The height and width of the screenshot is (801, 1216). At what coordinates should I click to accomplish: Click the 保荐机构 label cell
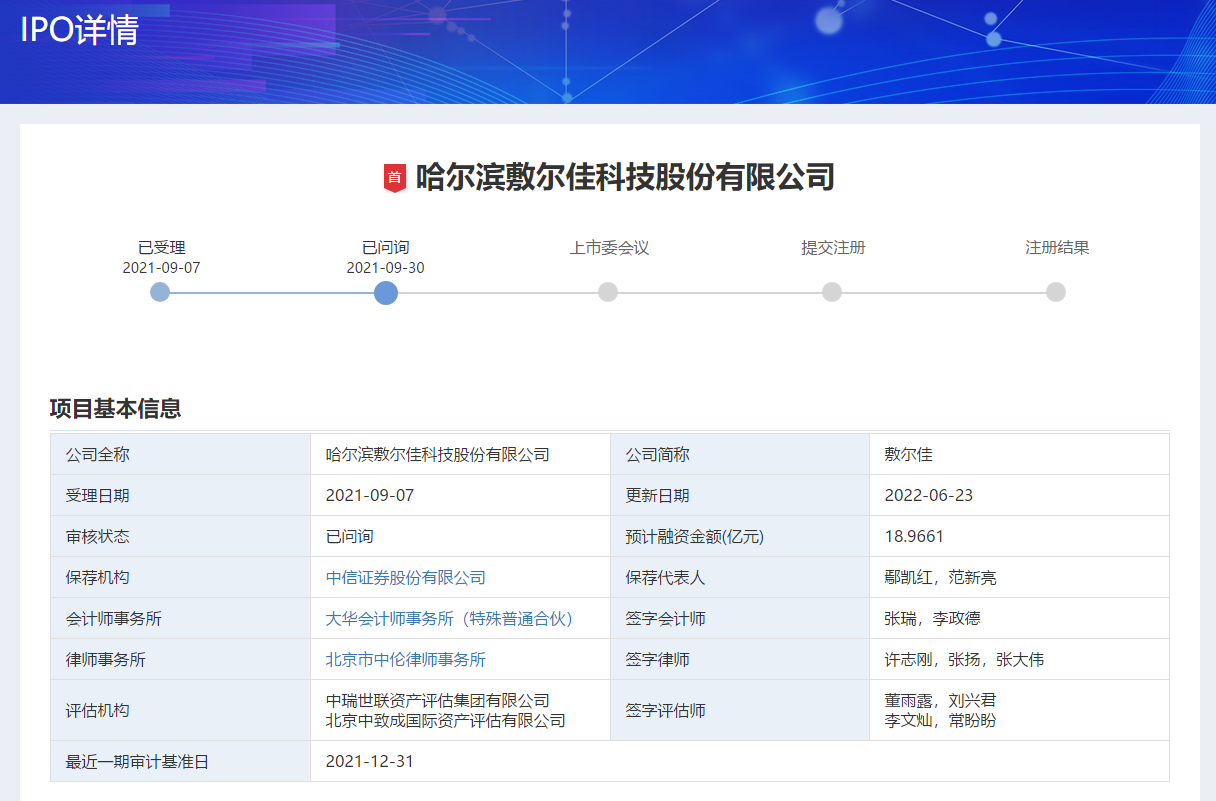coord(180,578)
